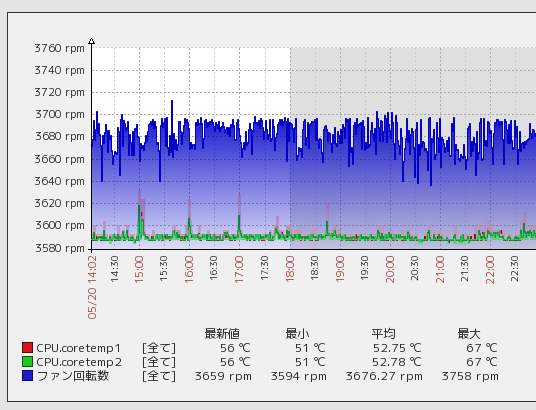The height and width of the screenshot is (410, 536).
Task: Click the blue ファン回転数 legend swatch
Action: (x=27, y=375)
